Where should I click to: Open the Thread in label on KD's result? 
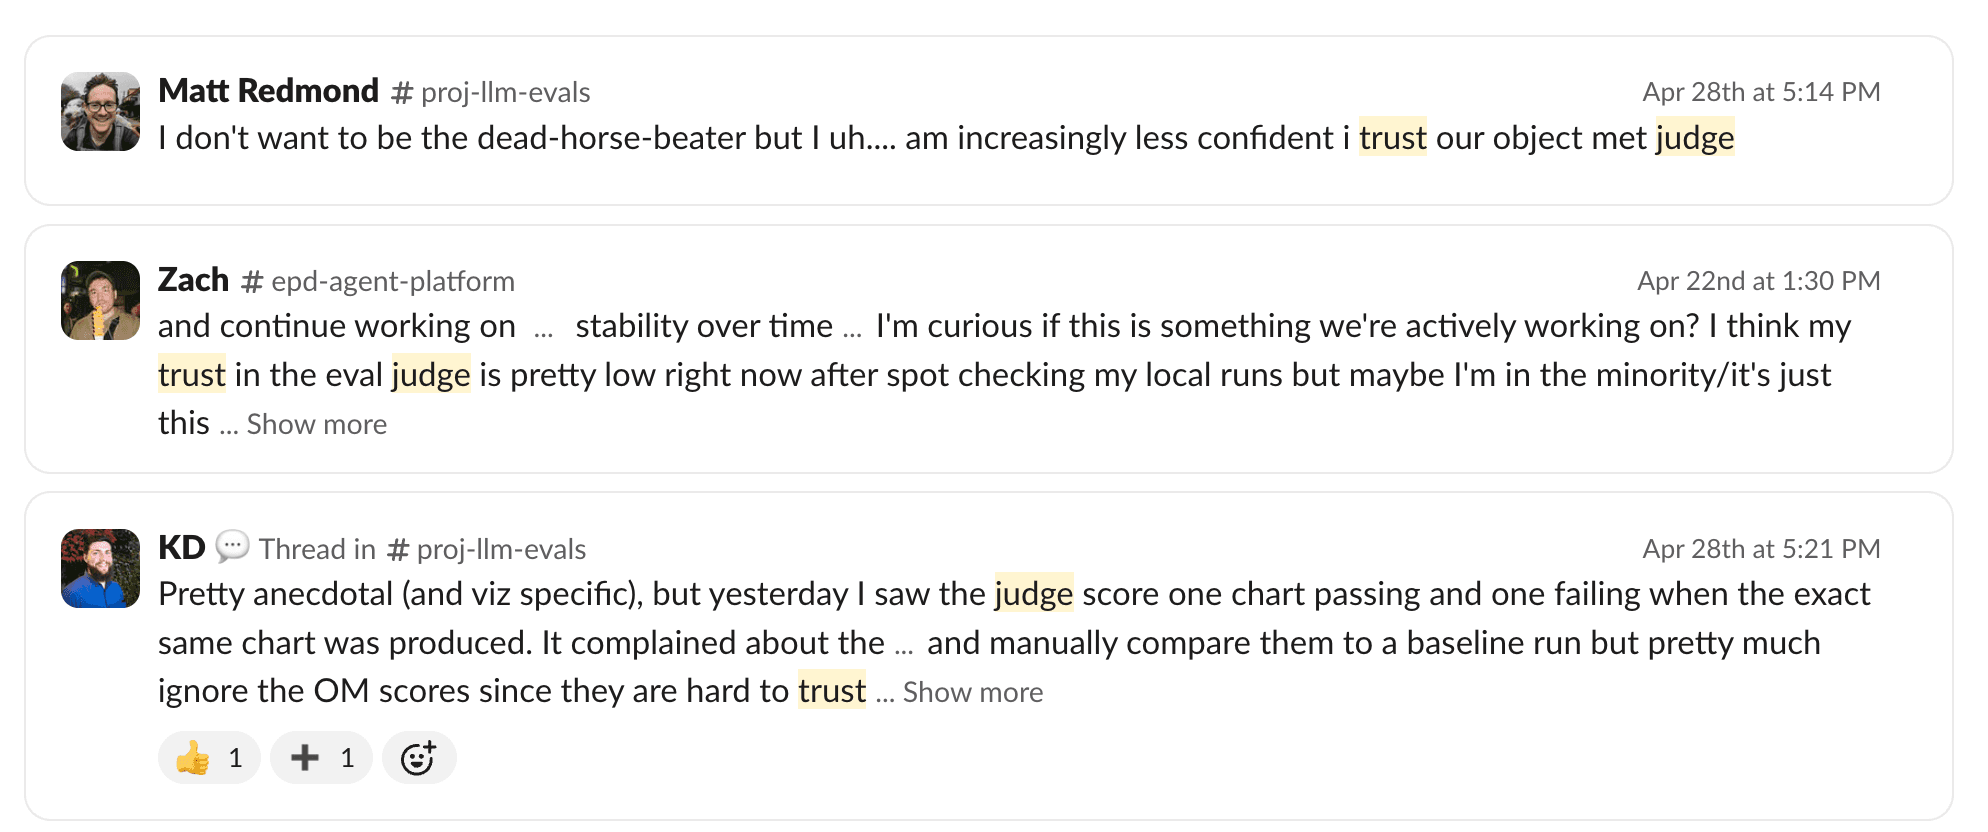click(x=317, y=549)
